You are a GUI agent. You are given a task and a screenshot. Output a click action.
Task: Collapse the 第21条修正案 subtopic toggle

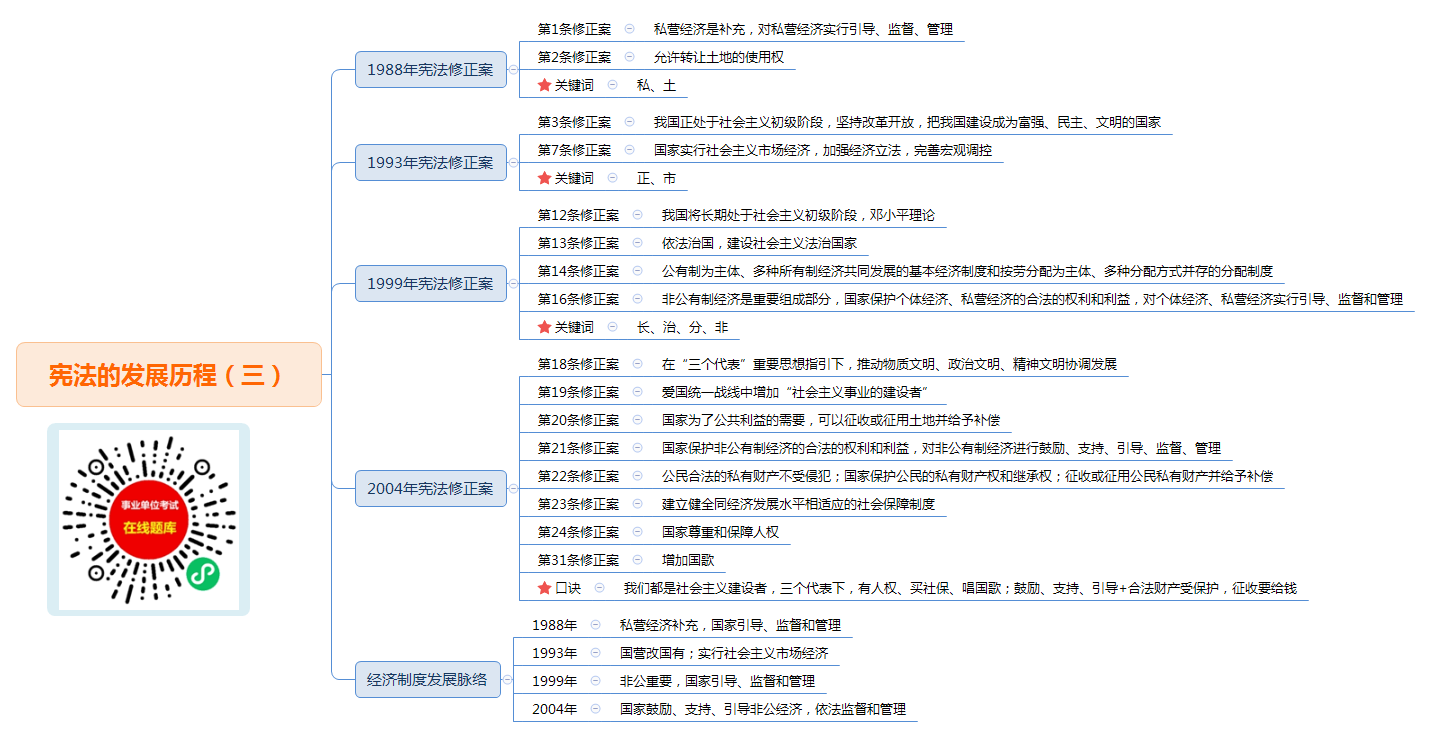(637, 448)
